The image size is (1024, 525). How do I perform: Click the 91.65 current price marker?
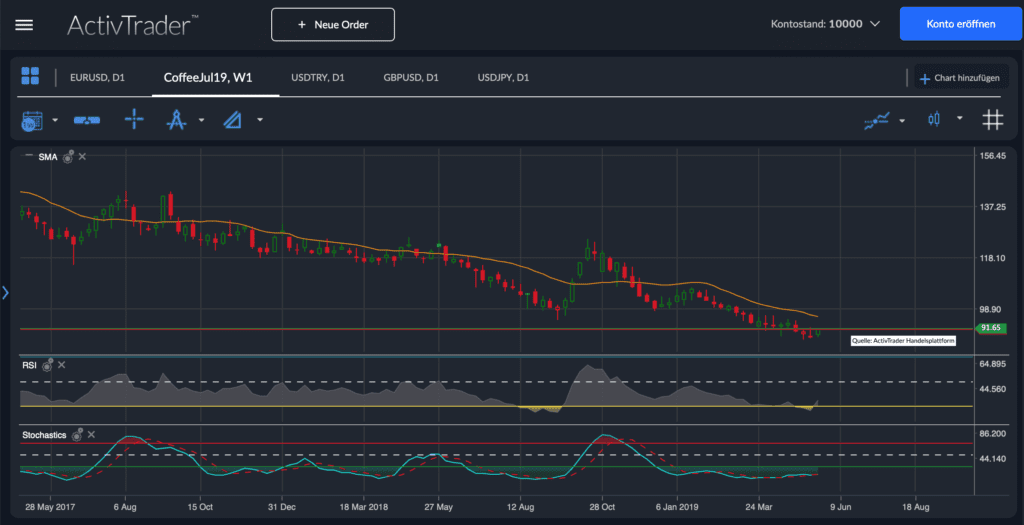tap(991, 328)
